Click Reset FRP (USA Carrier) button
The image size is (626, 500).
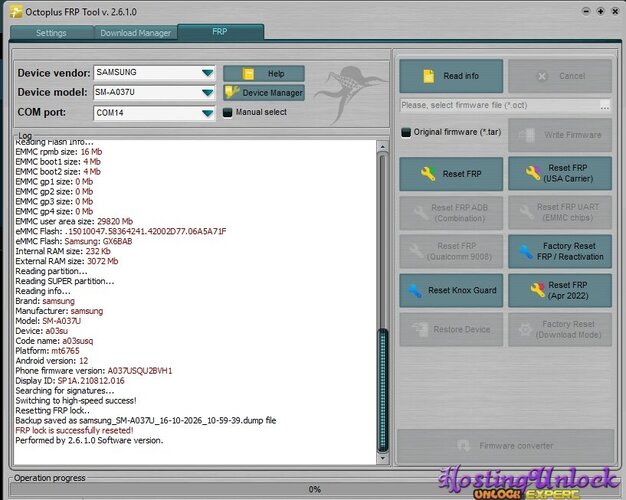(560, 173)
